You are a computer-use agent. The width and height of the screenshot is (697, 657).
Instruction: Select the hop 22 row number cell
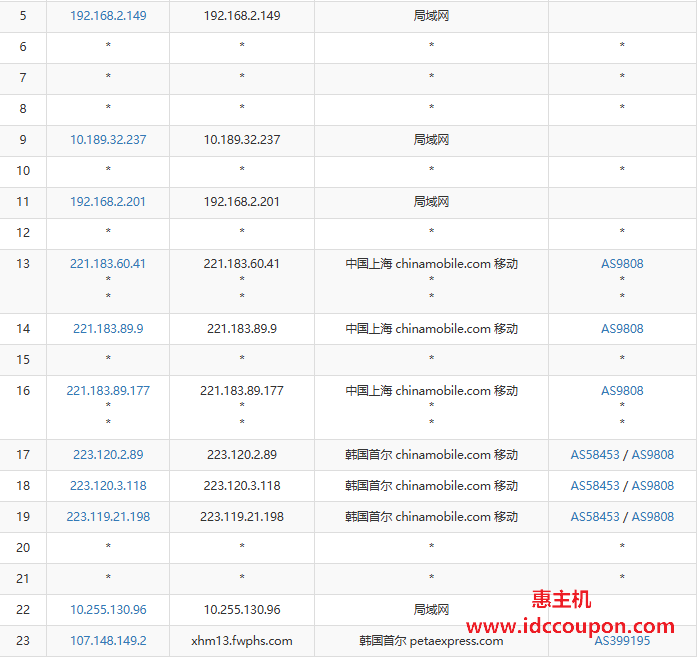pos(23,610)
